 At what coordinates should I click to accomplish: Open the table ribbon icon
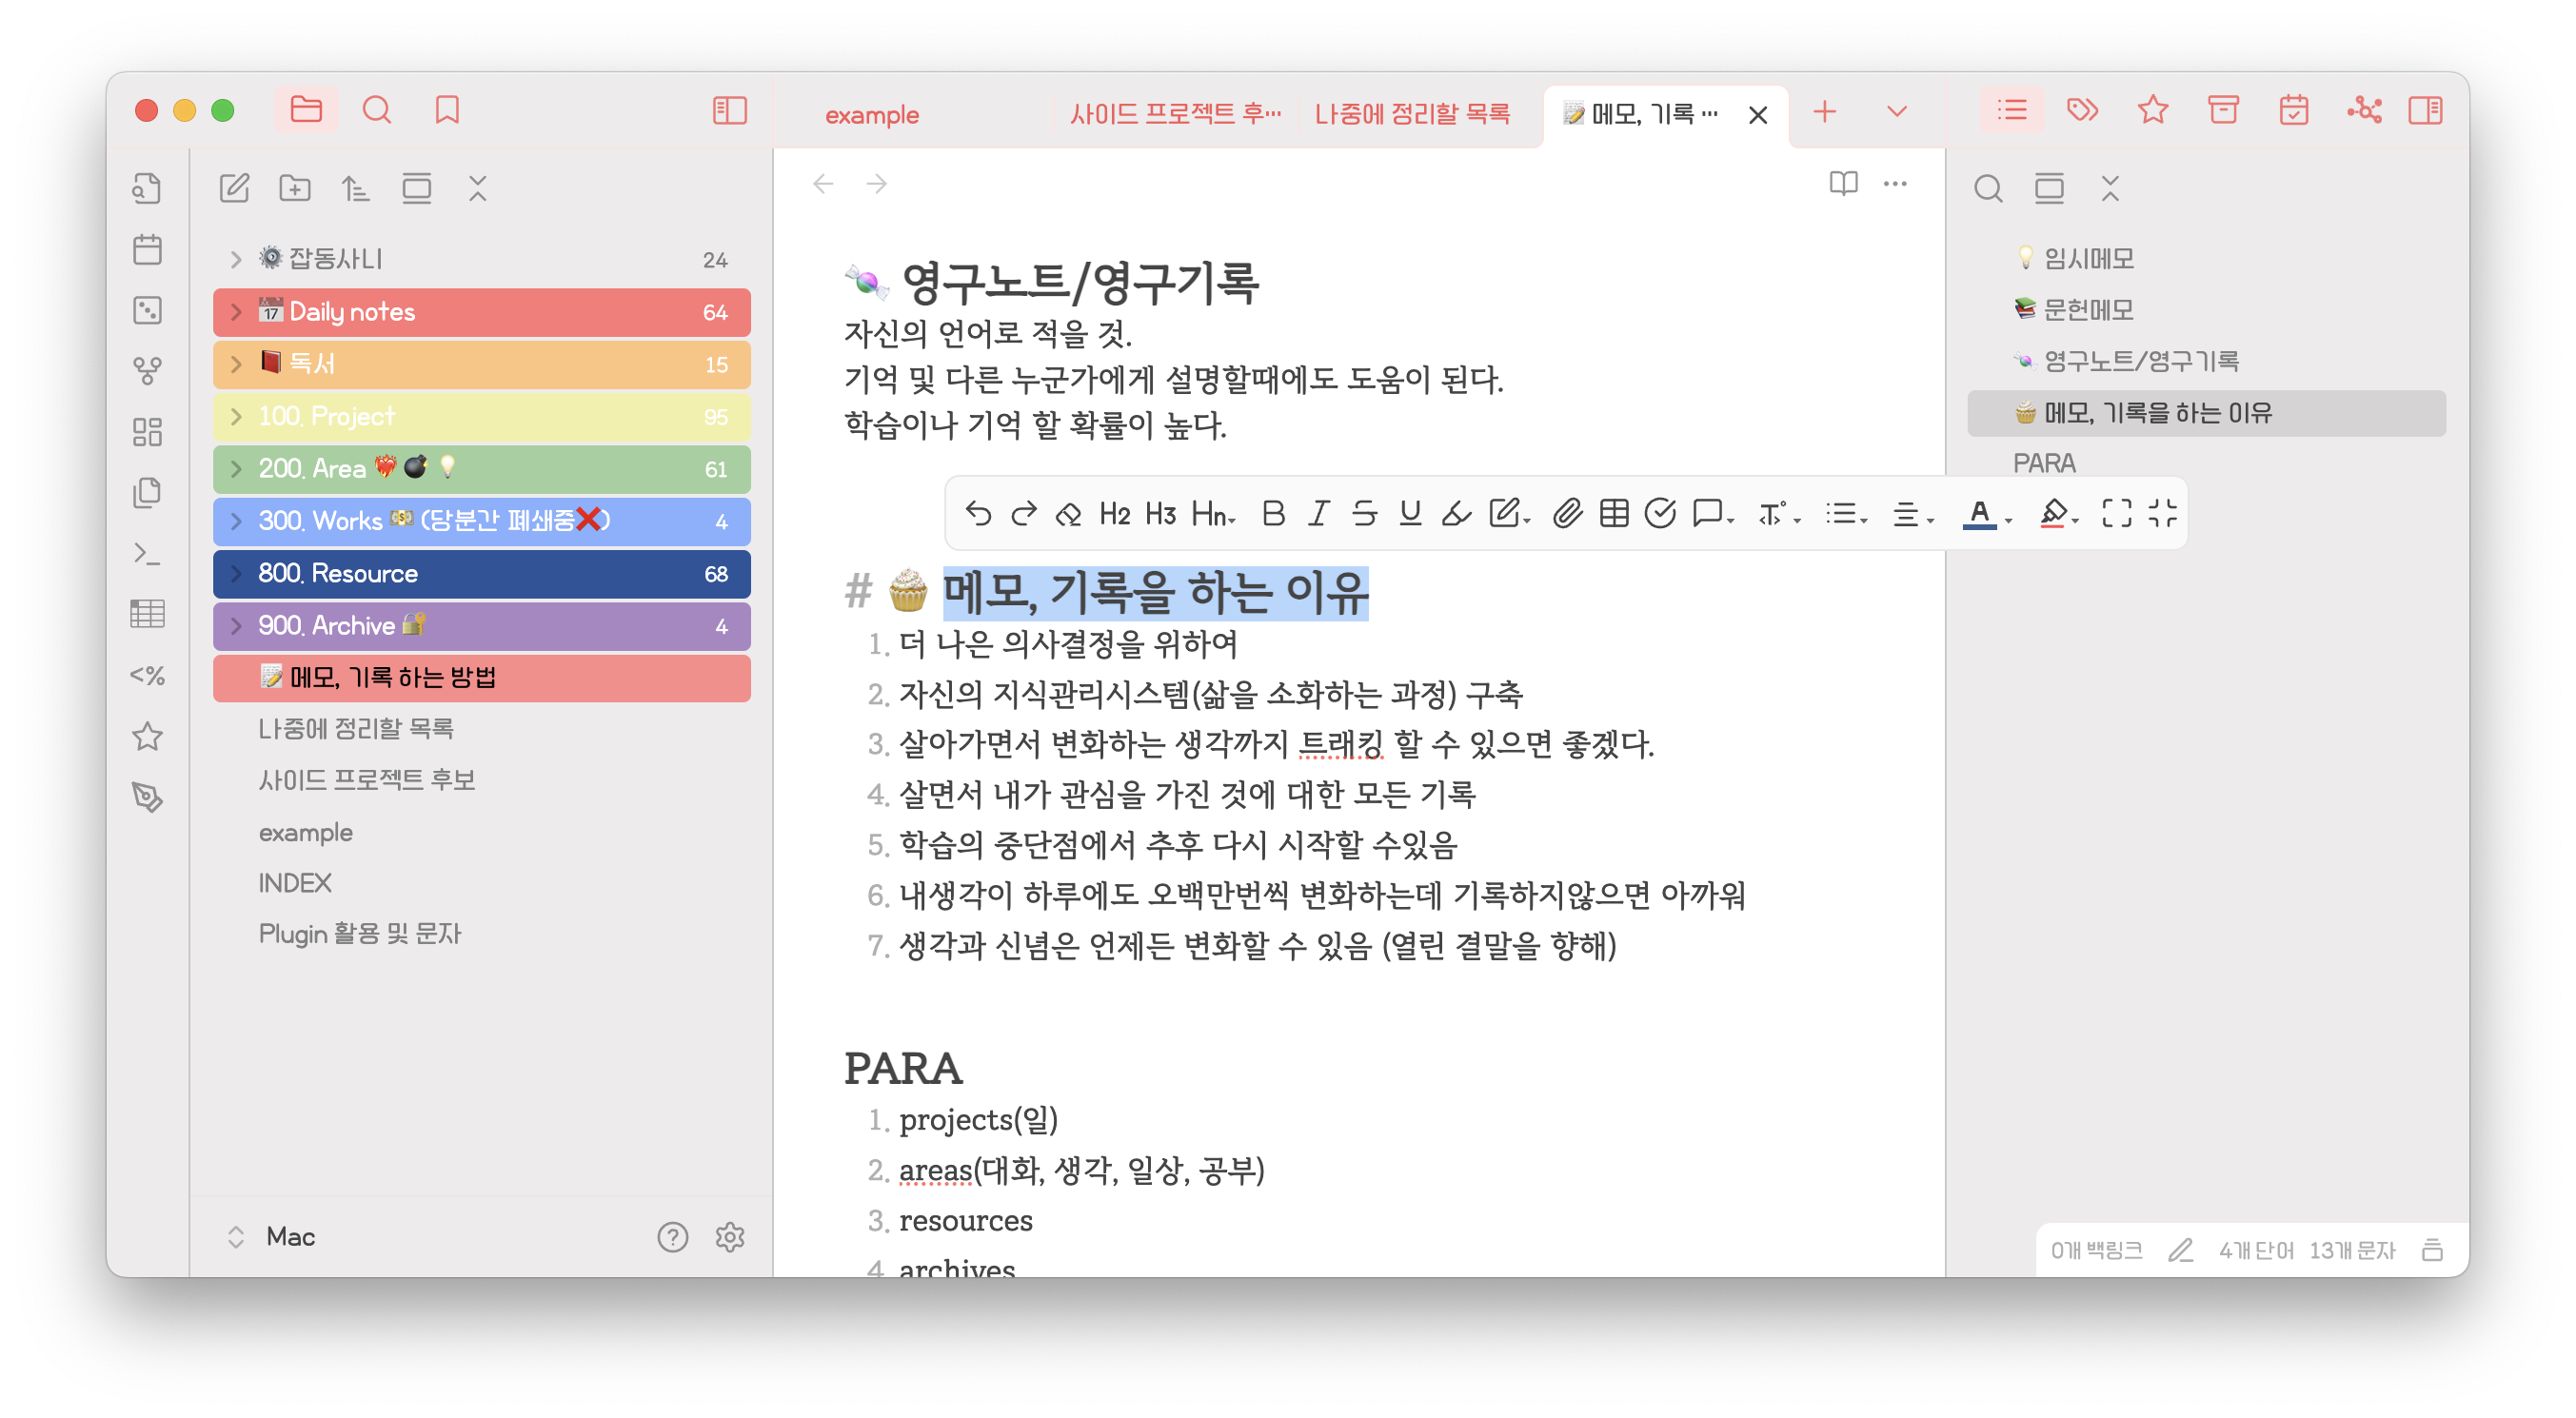coord(147,614)
